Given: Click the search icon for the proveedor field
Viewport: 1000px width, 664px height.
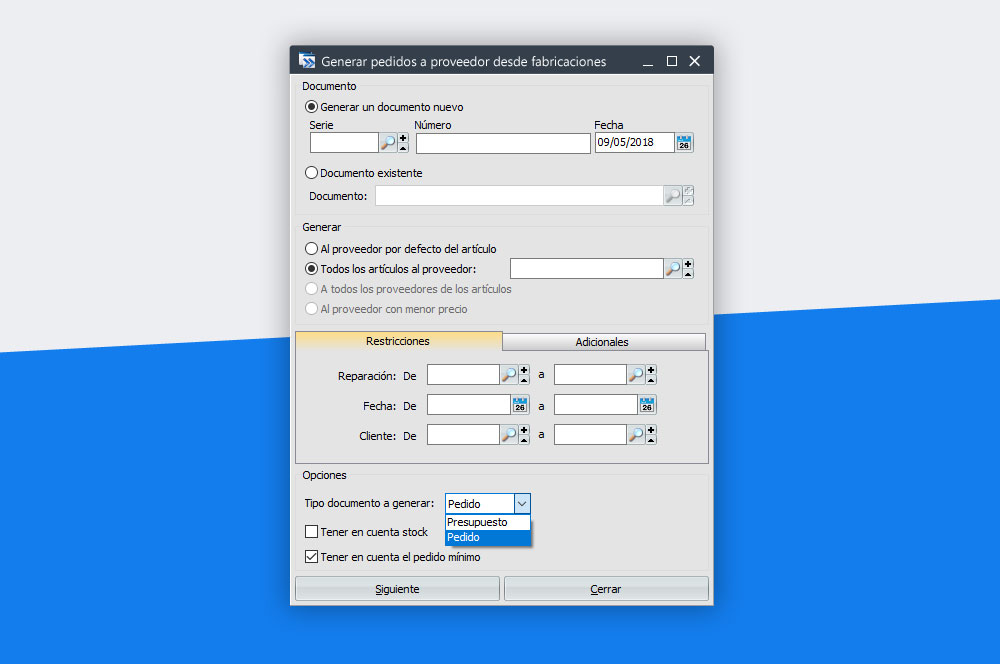Looking at the screenshot, I should coord(673,268).
